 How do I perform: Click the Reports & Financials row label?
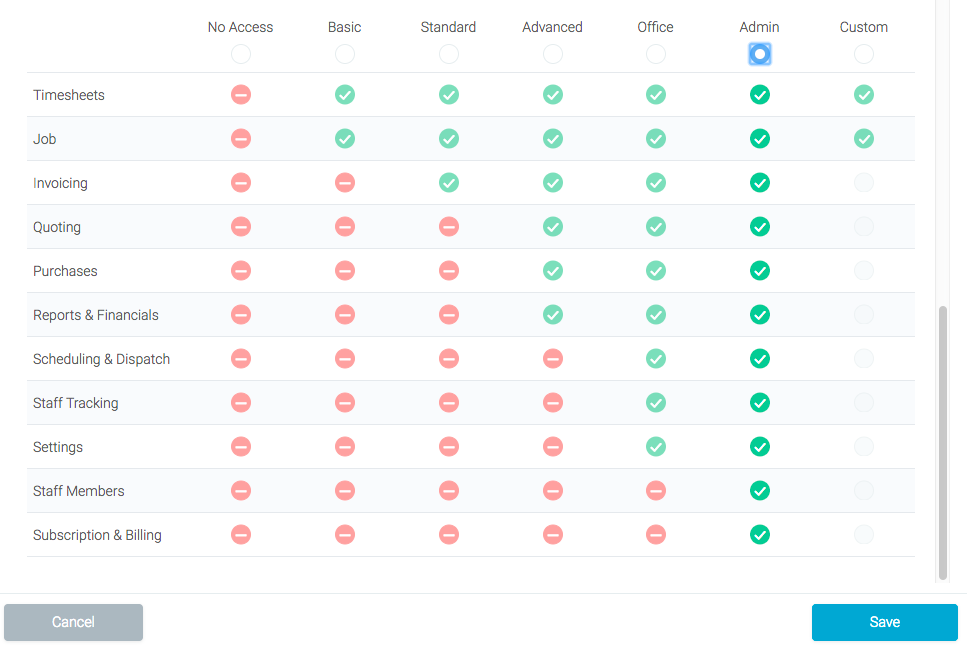pos(96,315)
